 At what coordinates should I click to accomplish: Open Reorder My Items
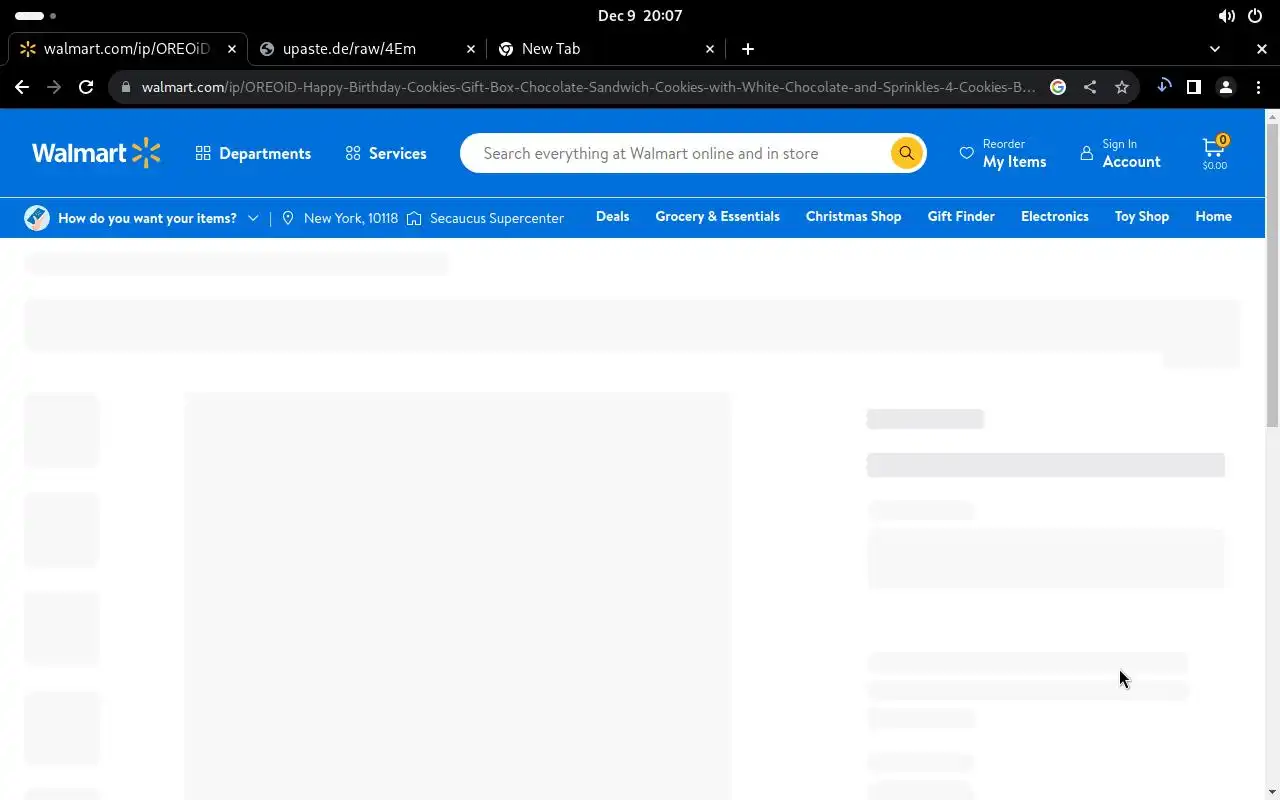(x=1003, y=153)
